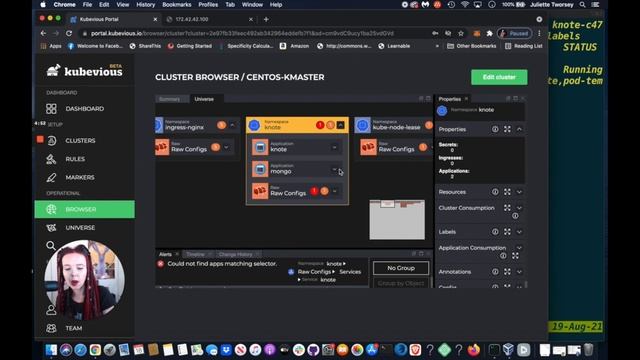
Task: Open the Amazon bookmark
Action: [294, 46]
